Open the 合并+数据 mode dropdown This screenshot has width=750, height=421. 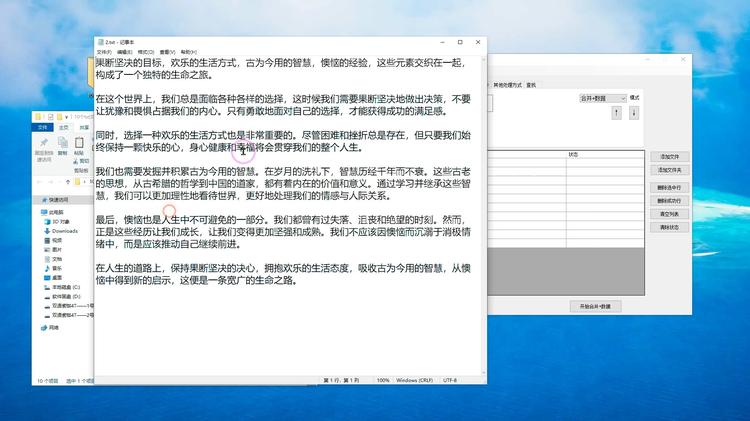(x=602, y=98)
